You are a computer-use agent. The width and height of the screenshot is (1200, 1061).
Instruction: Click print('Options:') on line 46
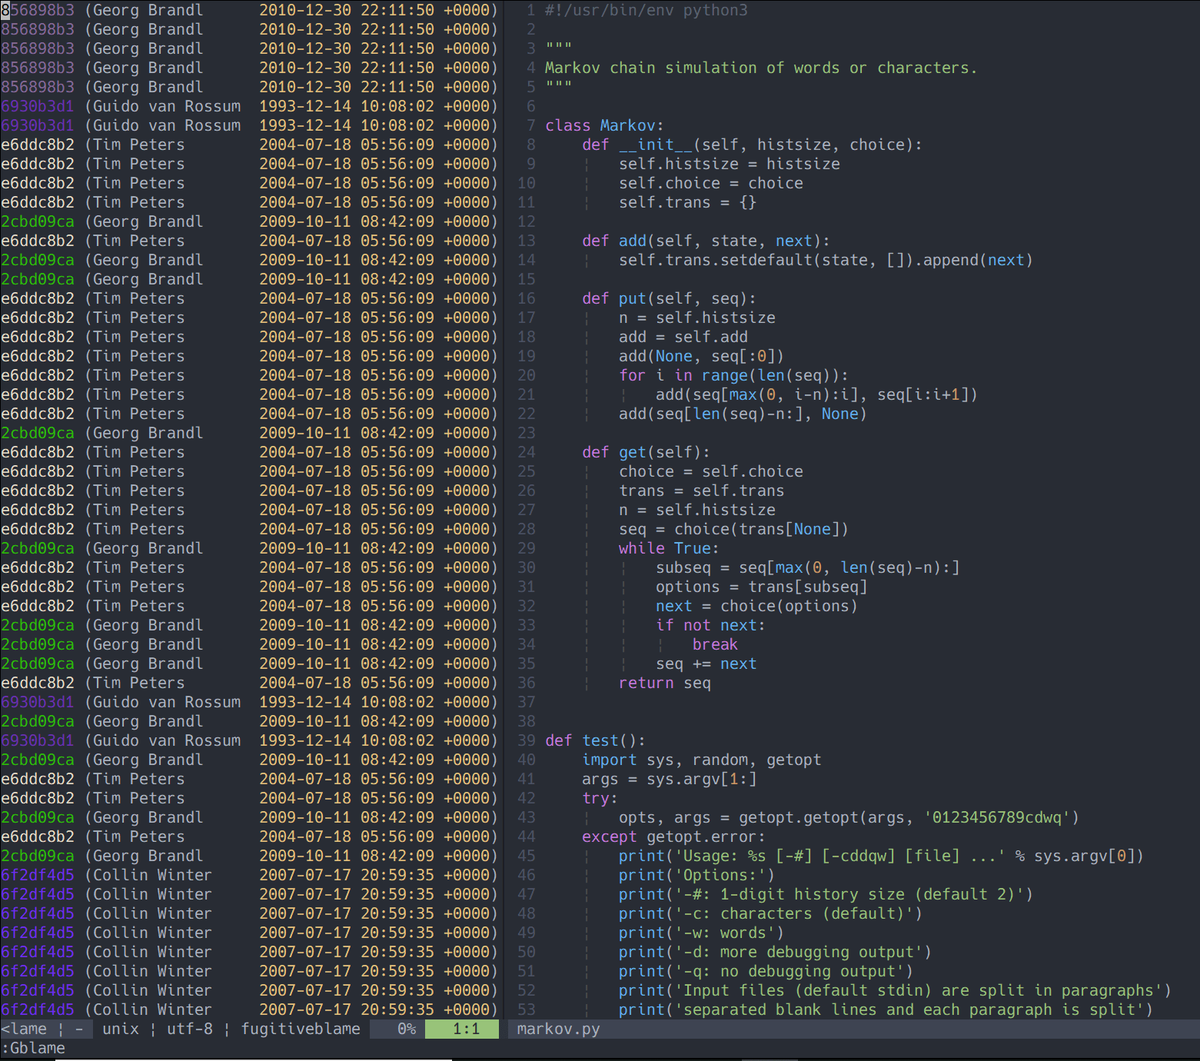[697, 875]
